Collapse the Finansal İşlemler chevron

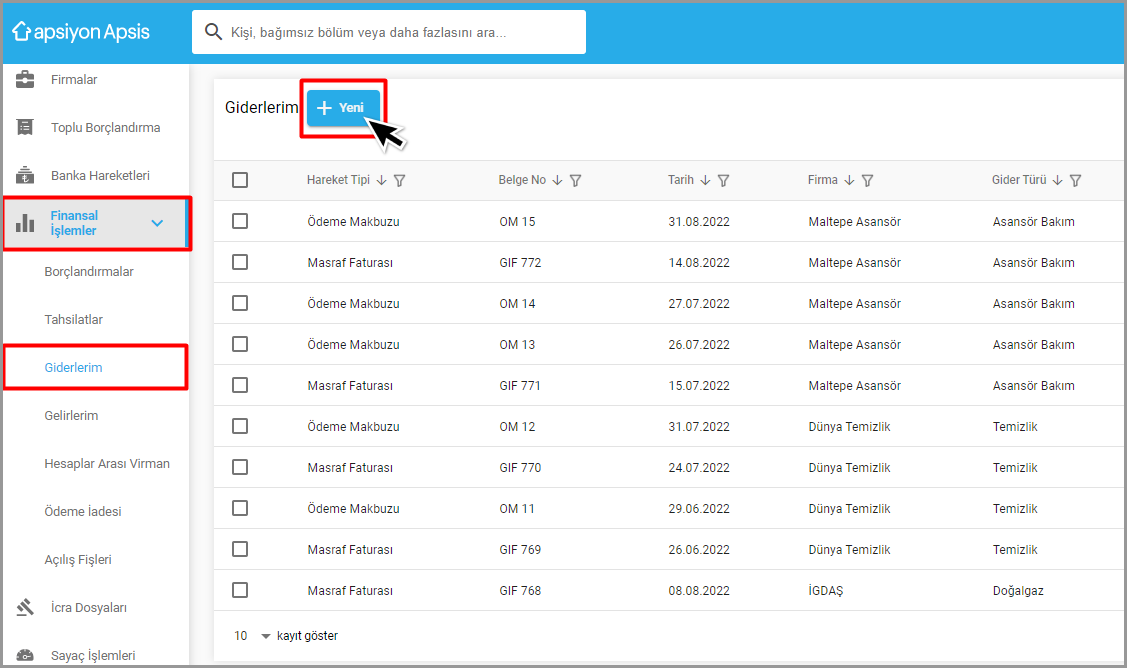pos(157,223)
